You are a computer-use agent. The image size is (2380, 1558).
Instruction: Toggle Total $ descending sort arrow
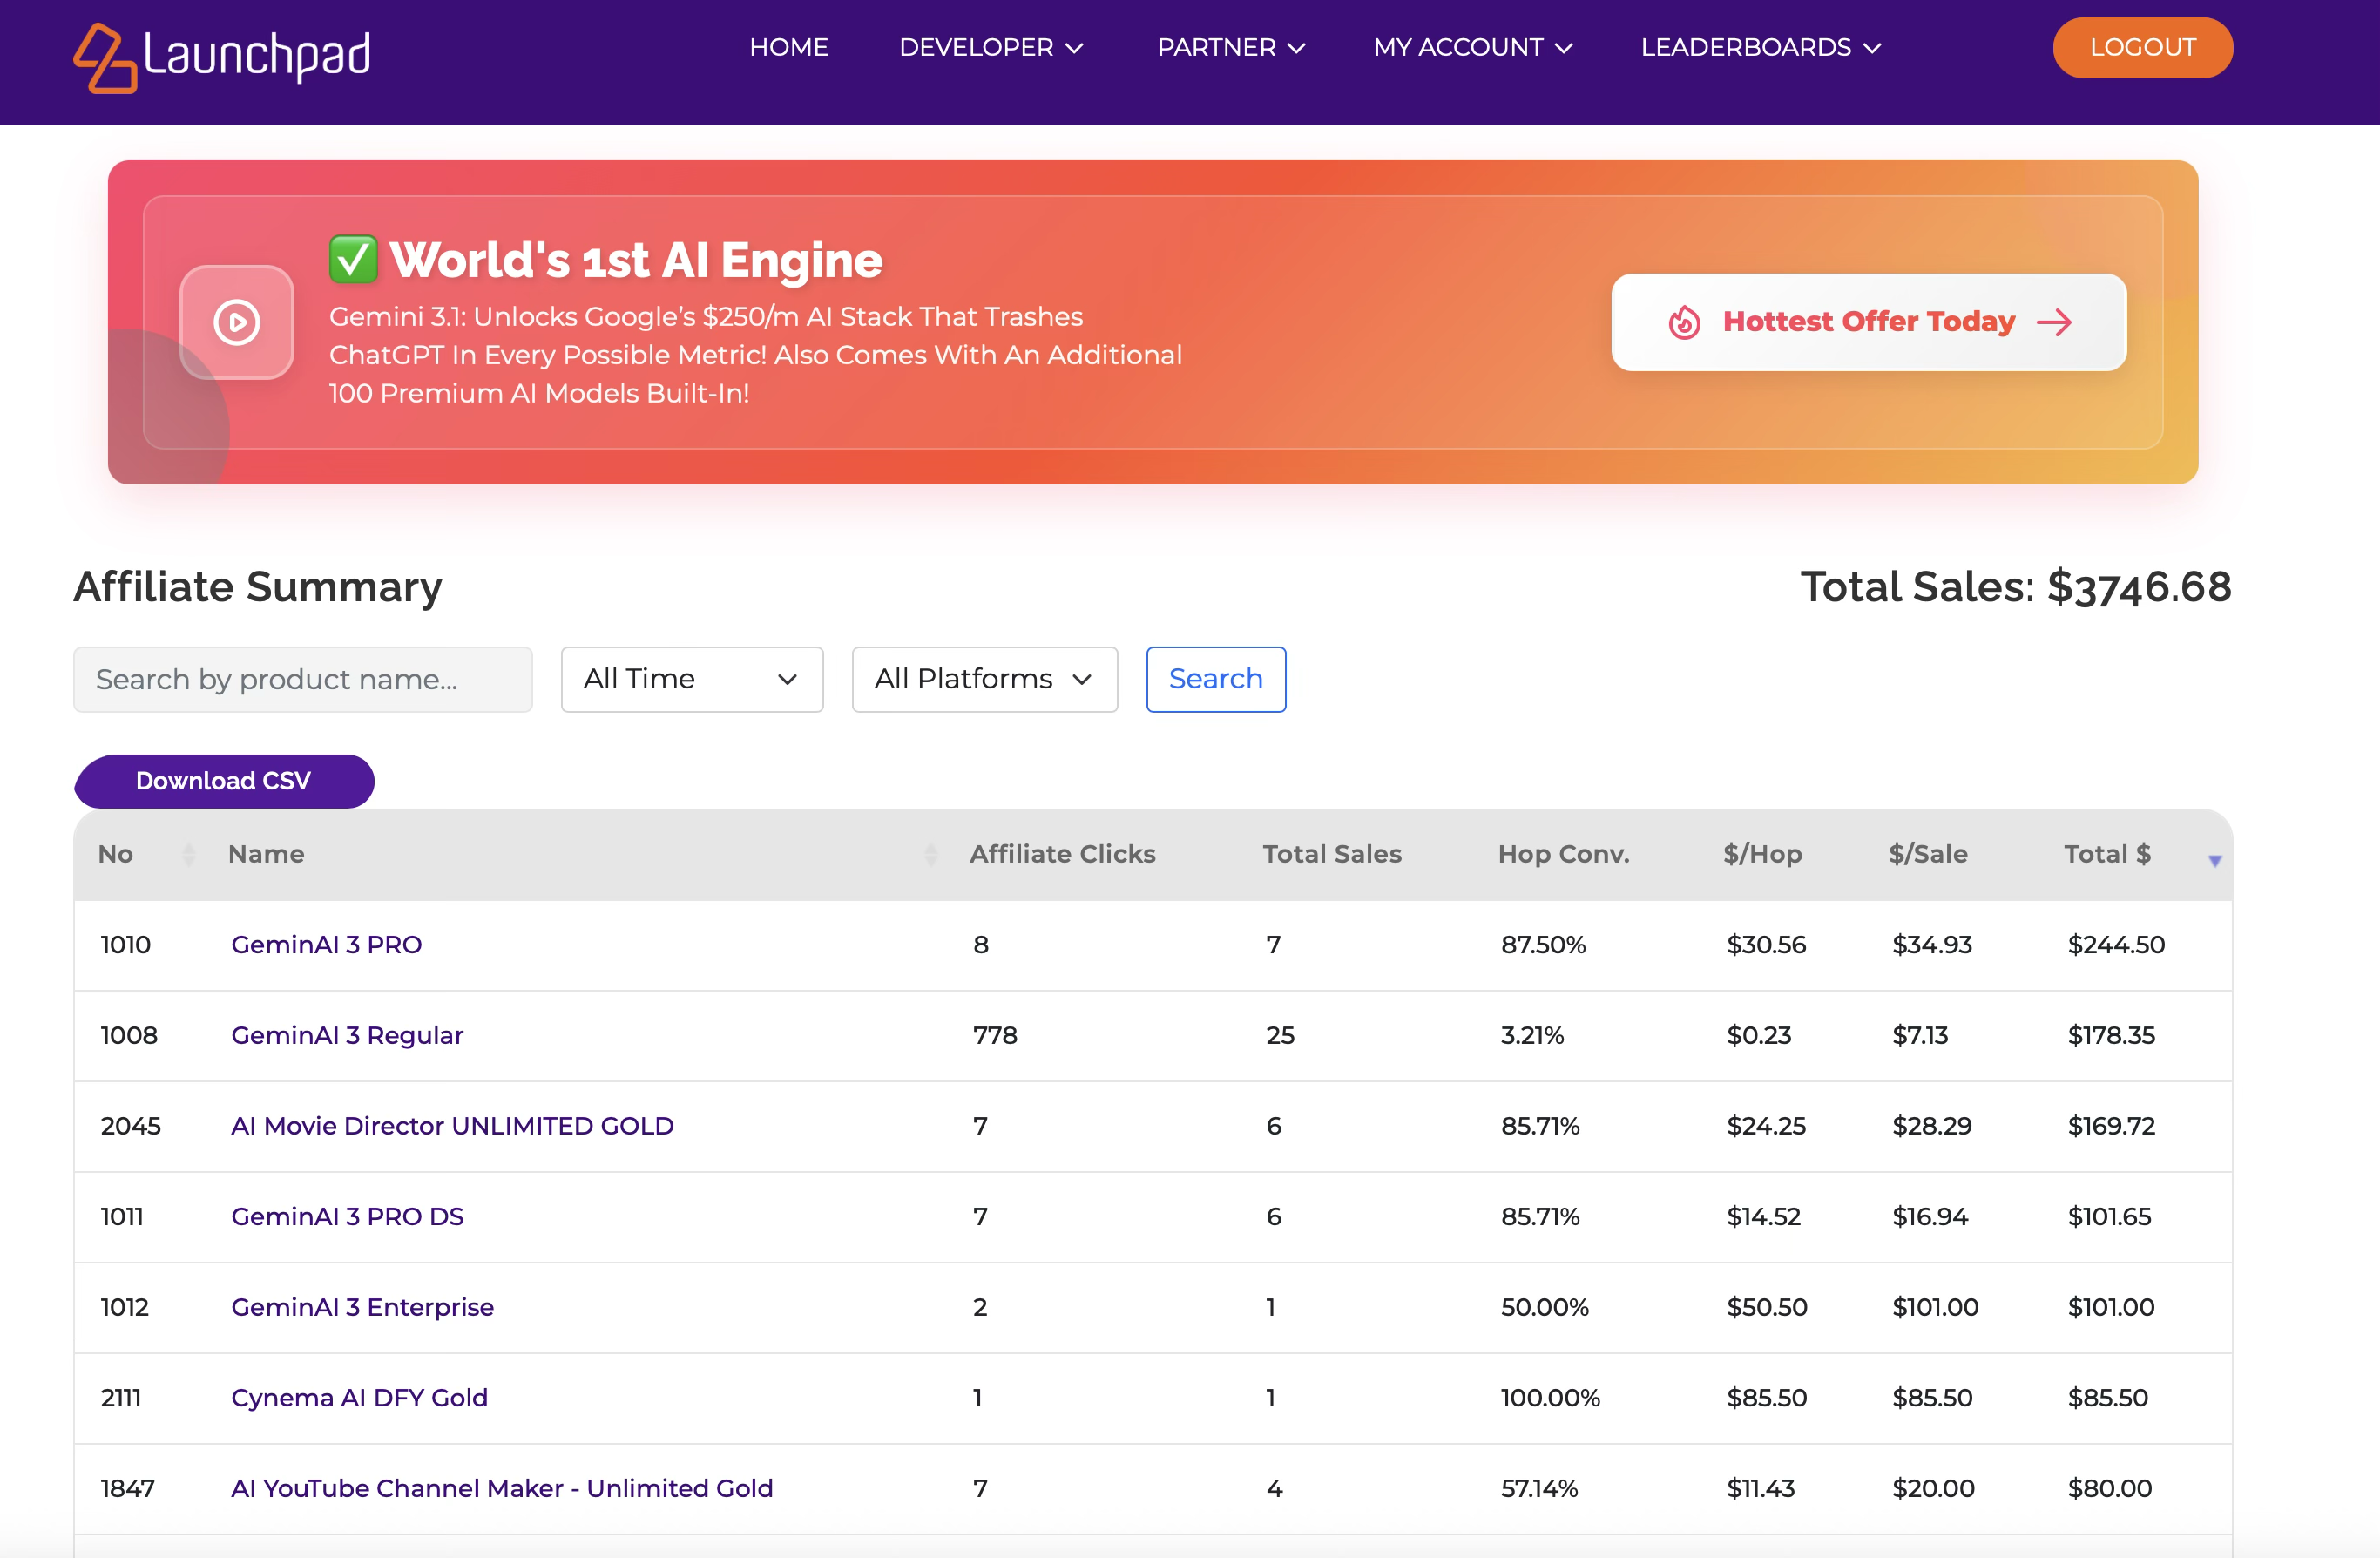[2215, 860]
